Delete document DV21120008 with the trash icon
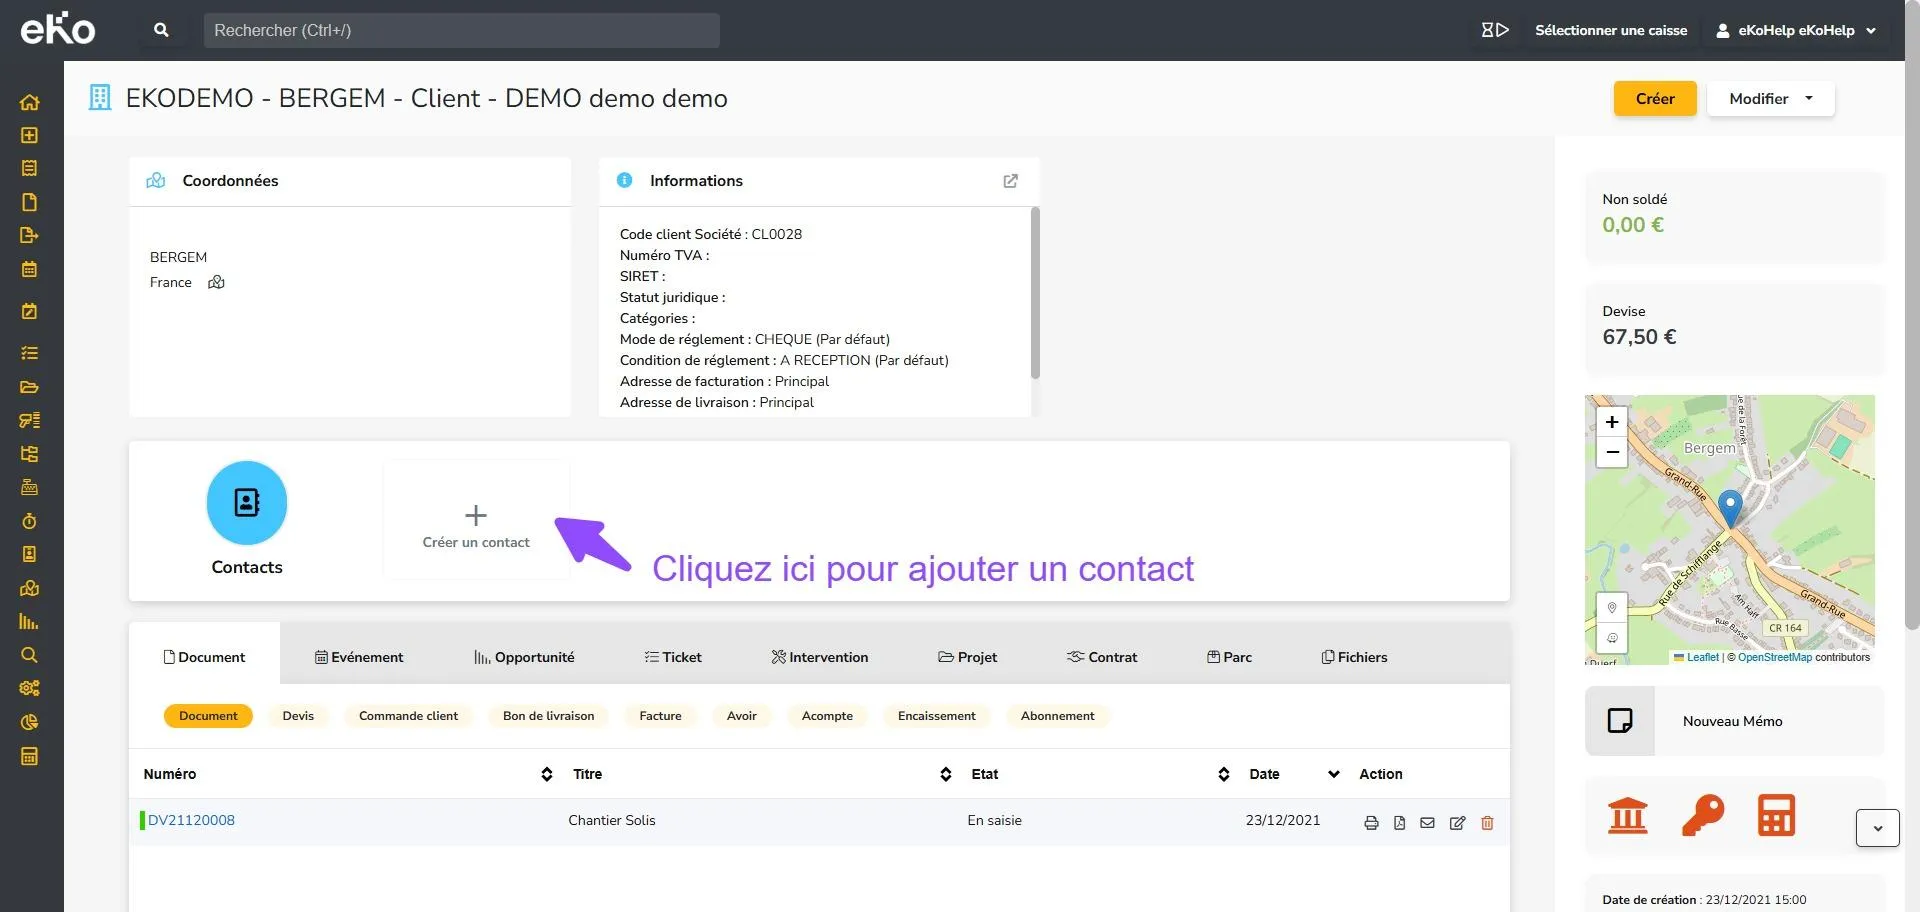The image size is (1920, 912). click(1487, 823)
